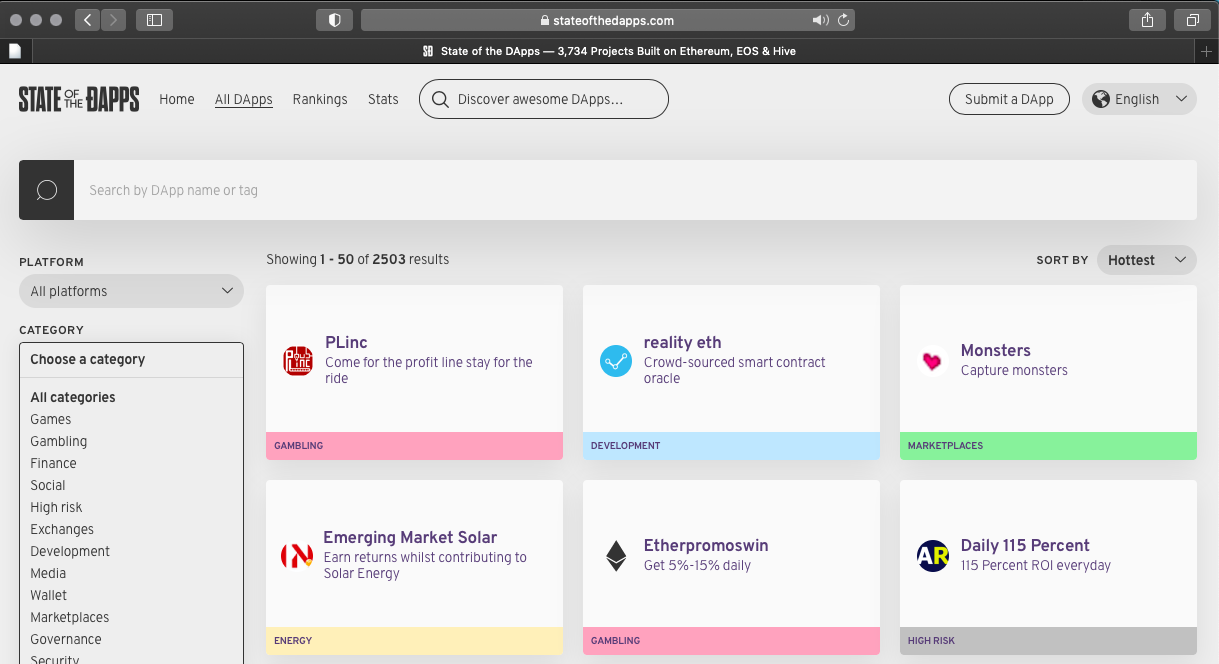Open the Rankings navigation item
The image size is (1219, 664).
[x=320, y=99]
